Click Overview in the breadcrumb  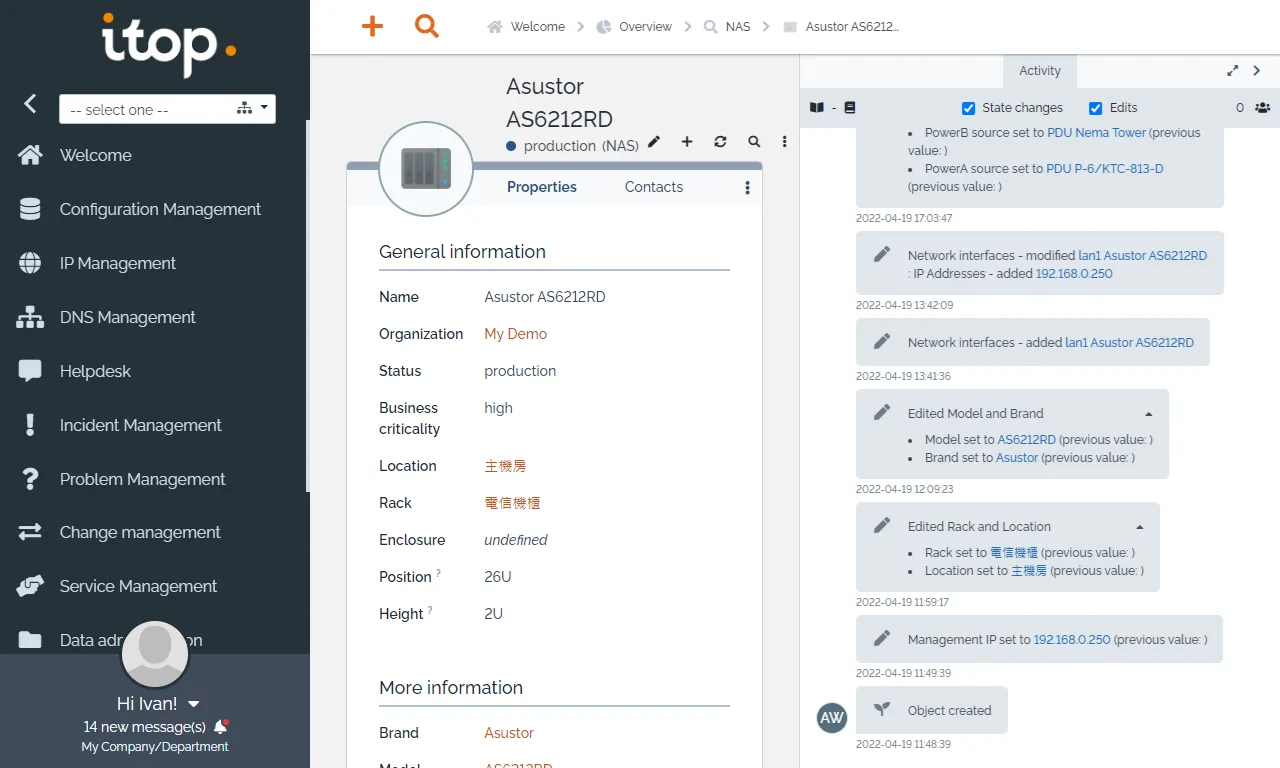coord(645,27)
